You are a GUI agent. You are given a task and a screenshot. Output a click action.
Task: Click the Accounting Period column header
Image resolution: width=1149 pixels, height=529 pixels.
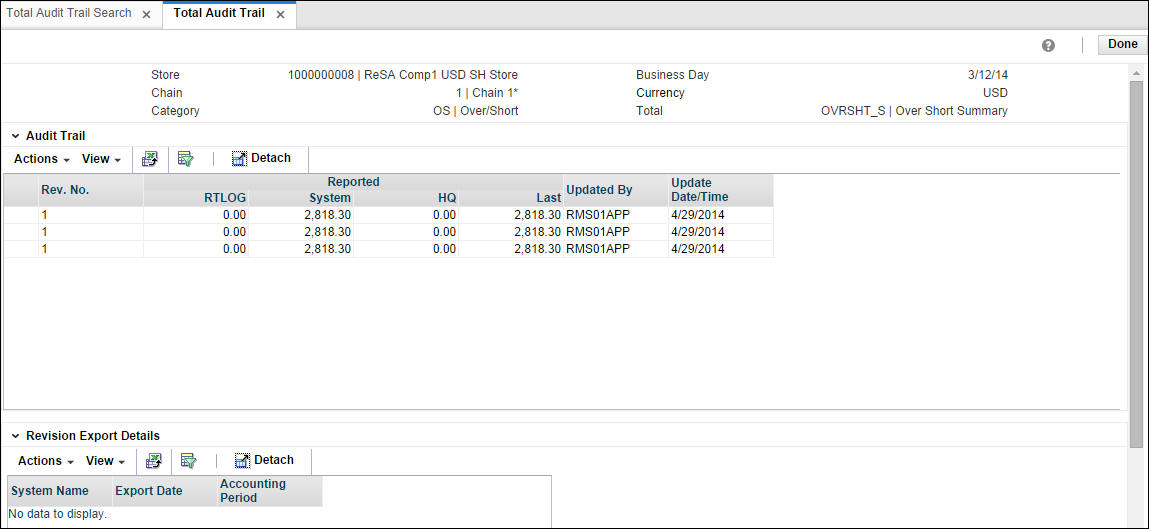[270, 491]
